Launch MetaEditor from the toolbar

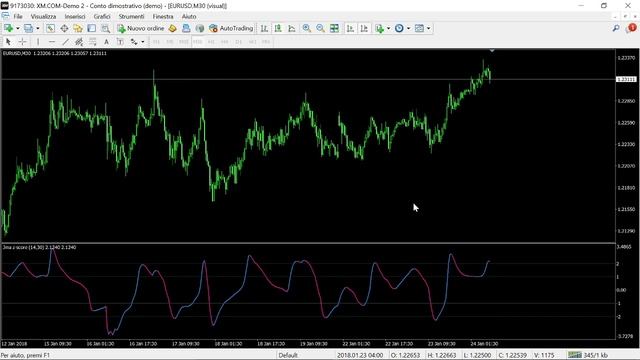click(x=172, y=28)
